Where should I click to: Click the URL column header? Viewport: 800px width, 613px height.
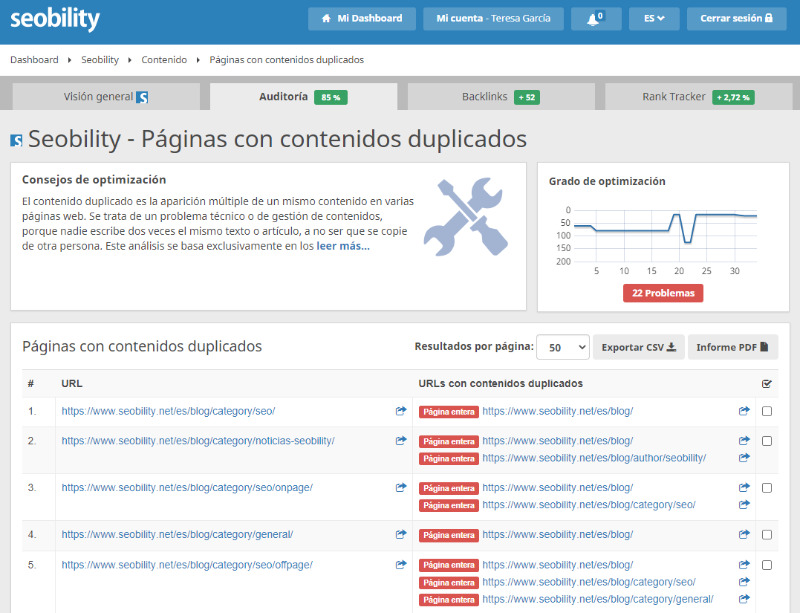[x=71, y=383]
